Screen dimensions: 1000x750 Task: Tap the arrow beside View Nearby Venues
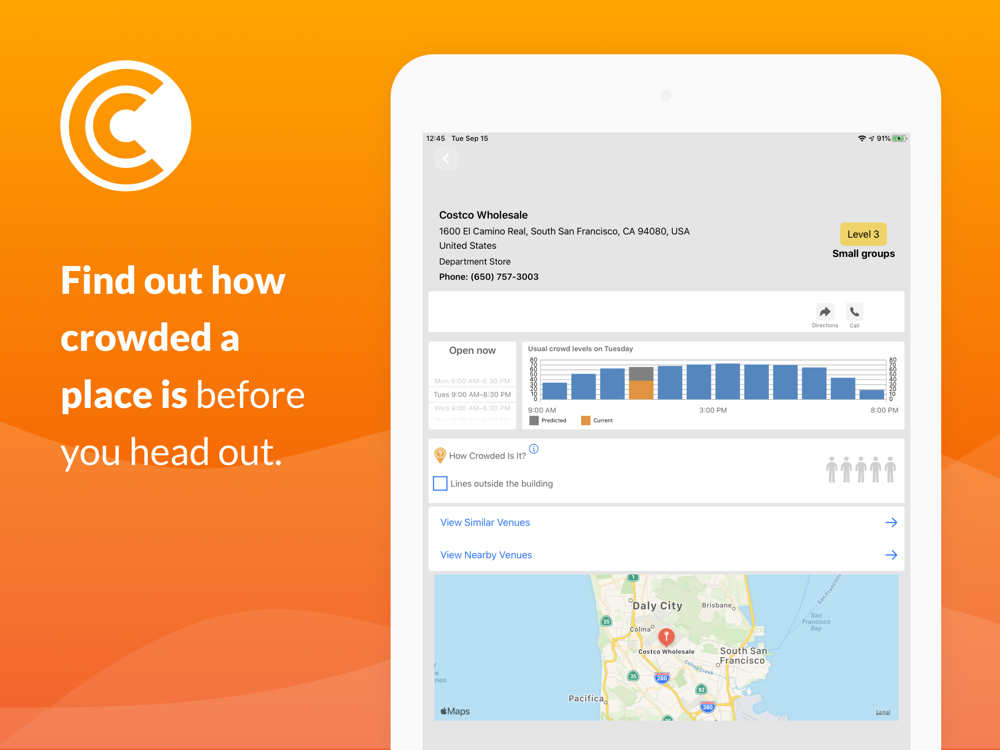891,555
